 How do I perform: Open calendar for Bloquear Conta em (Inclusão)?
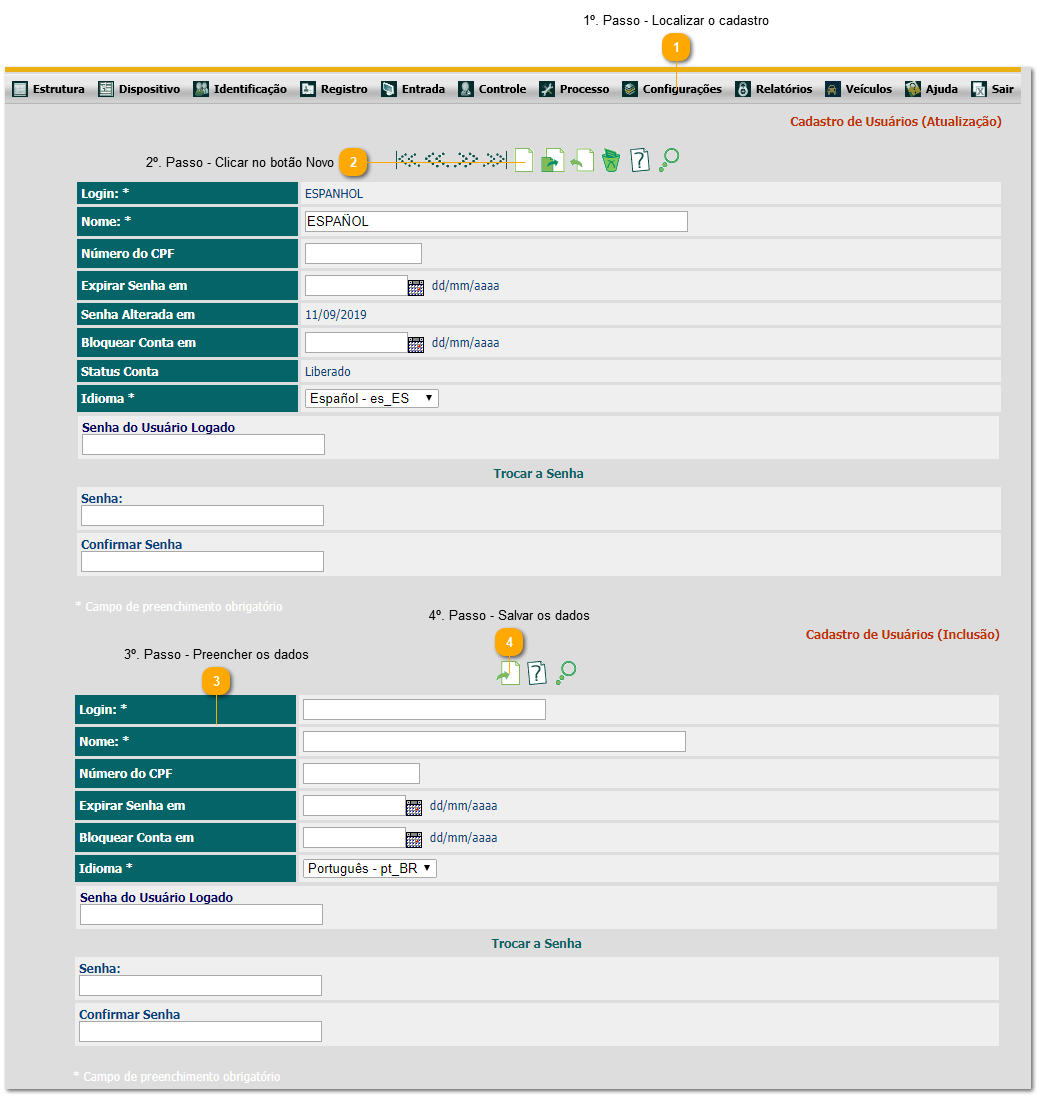click(x=414, y=839)
